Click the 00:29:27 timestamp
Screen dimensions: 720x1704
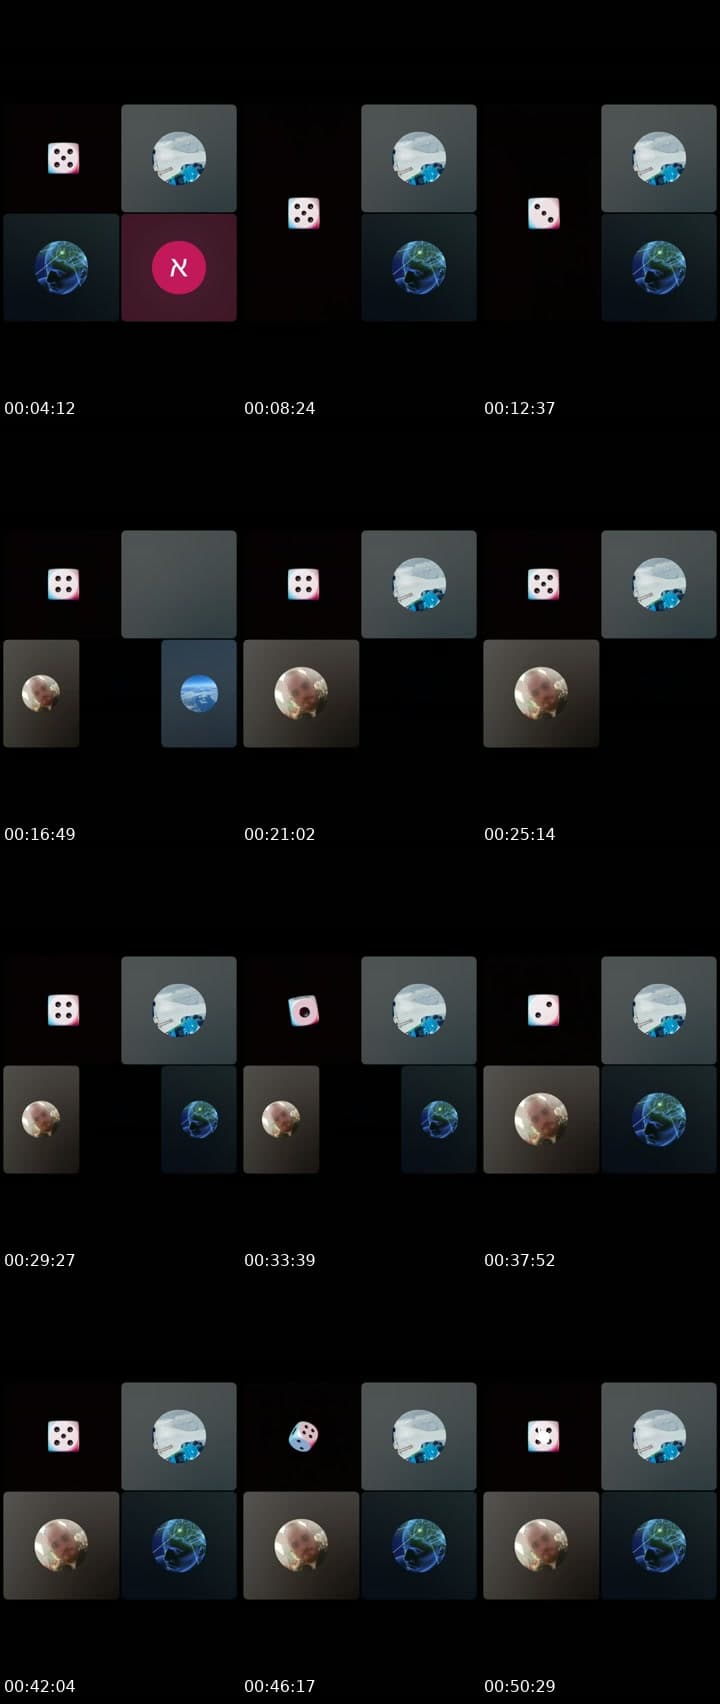point(40,1260)
